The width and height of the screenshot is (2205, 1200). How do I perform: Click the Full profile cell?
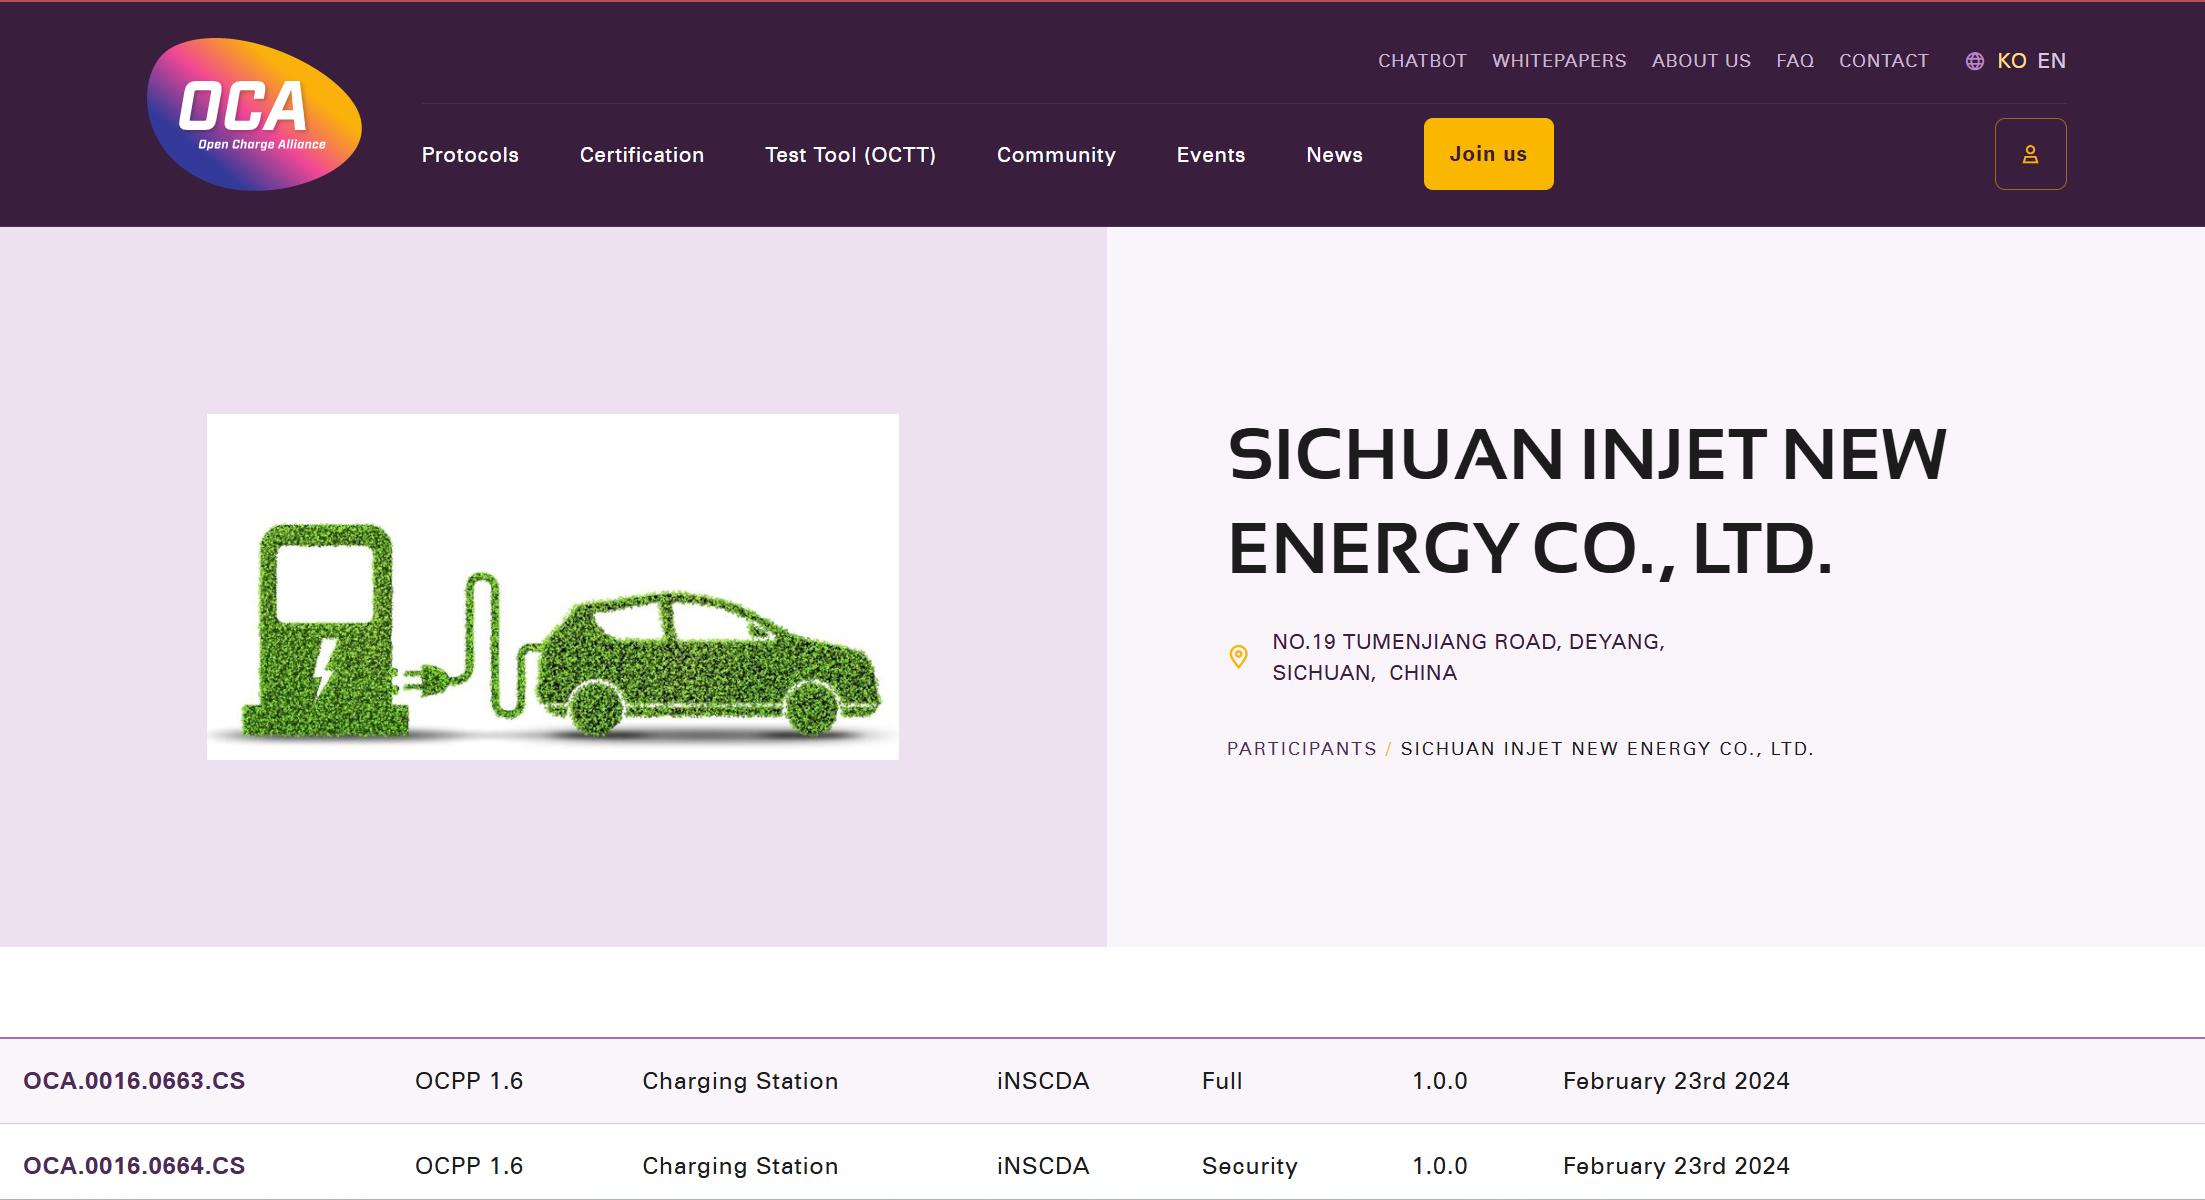[x=1222, y=1081]
